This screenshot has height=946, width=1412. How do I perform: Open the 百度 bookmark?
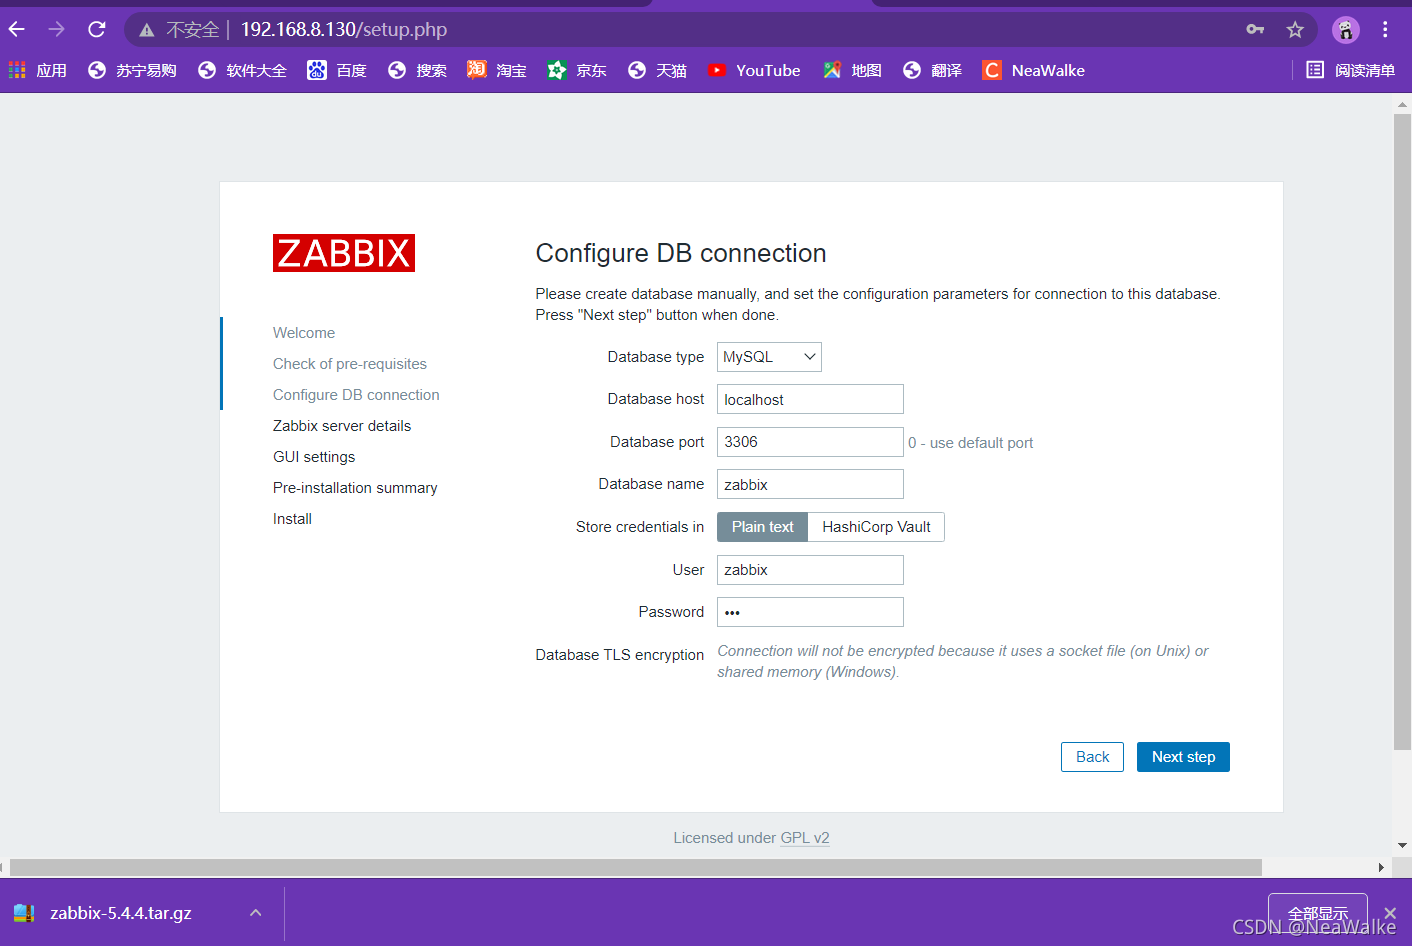coord(337,70)
